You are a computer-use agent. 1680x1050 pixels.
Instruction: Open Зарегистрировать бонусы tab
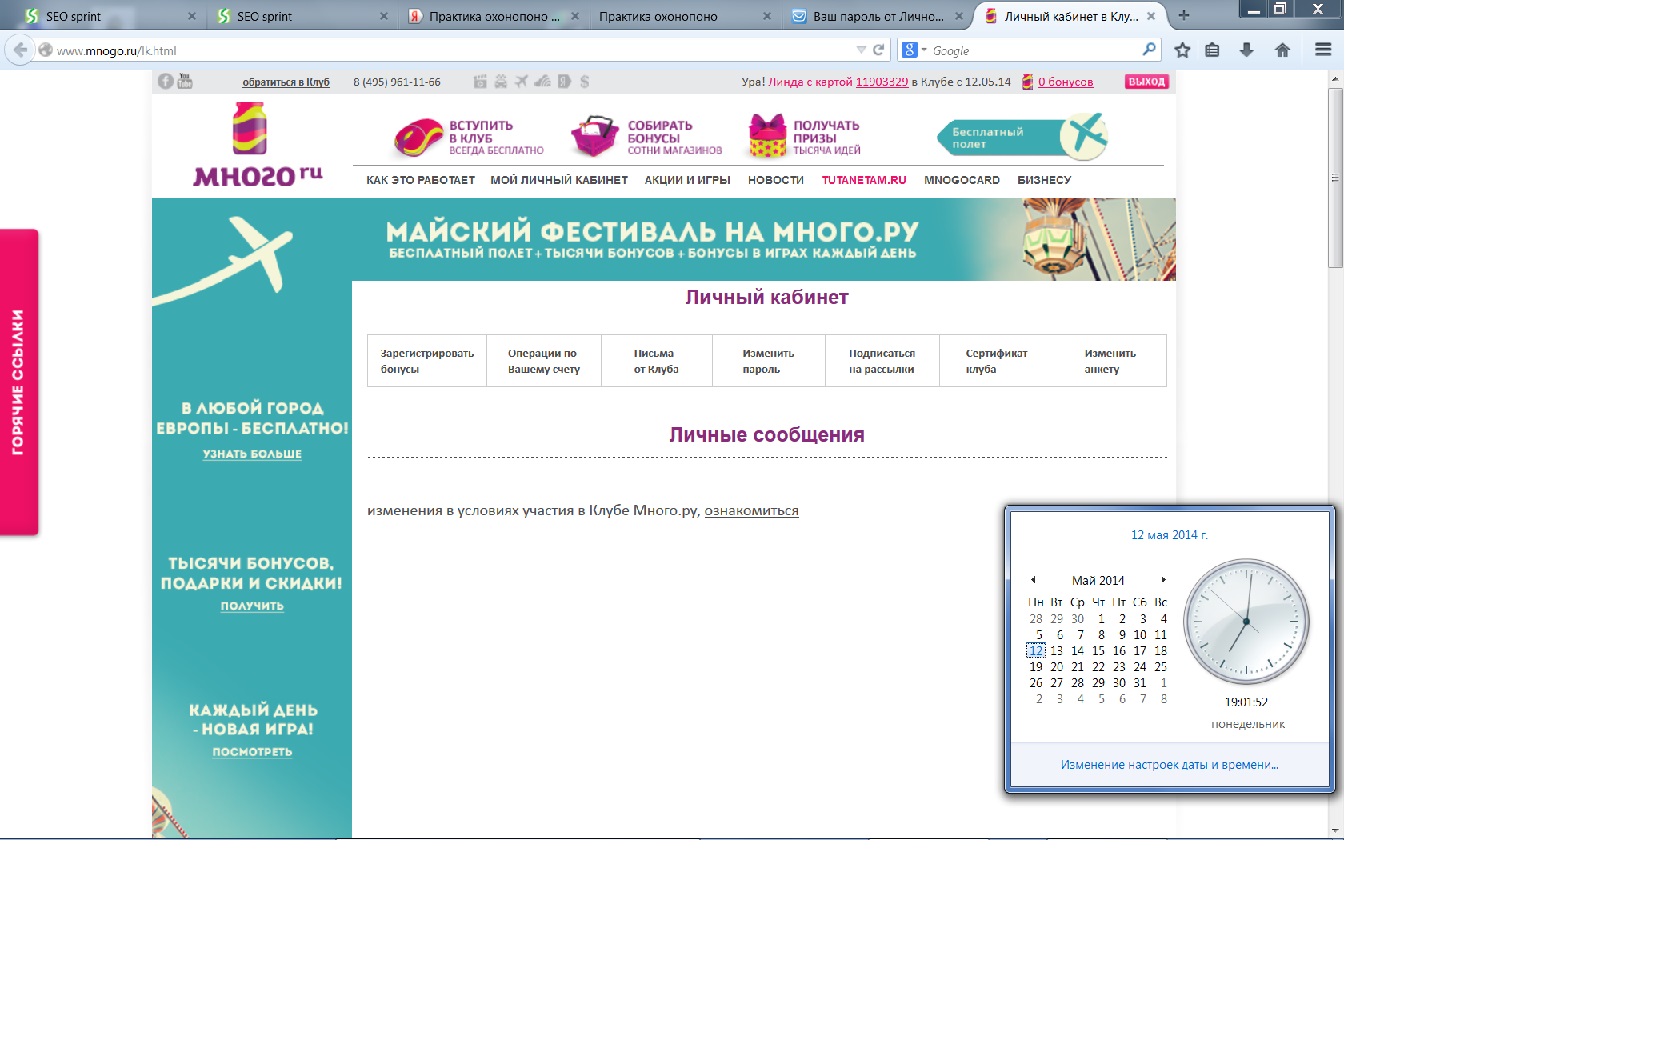coord(427,361)
